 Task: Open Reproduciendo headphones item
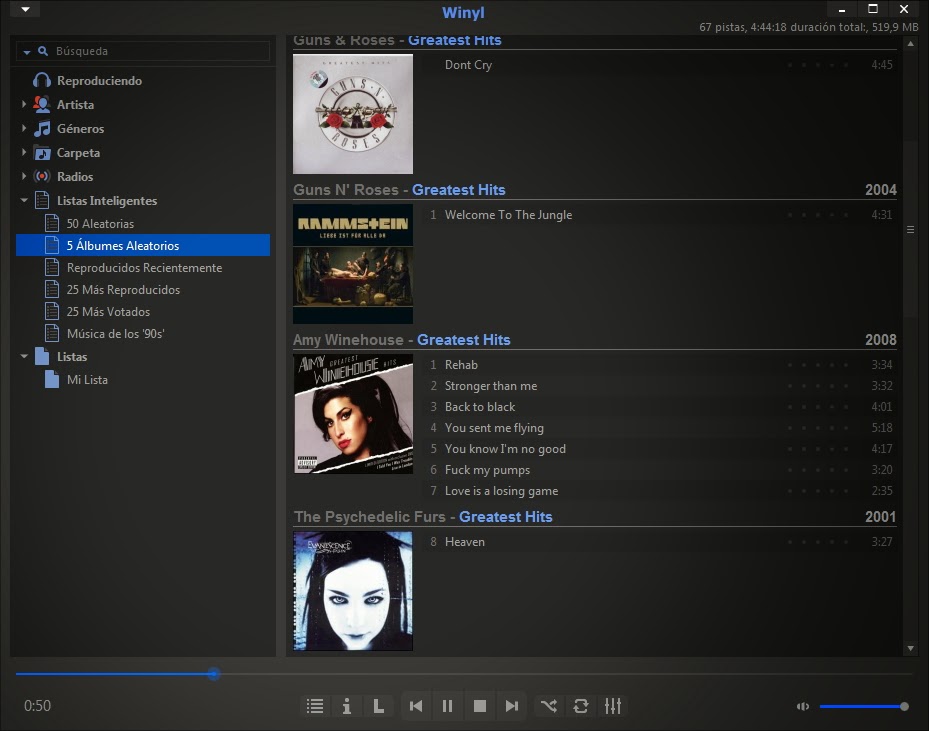coord(88,81)
